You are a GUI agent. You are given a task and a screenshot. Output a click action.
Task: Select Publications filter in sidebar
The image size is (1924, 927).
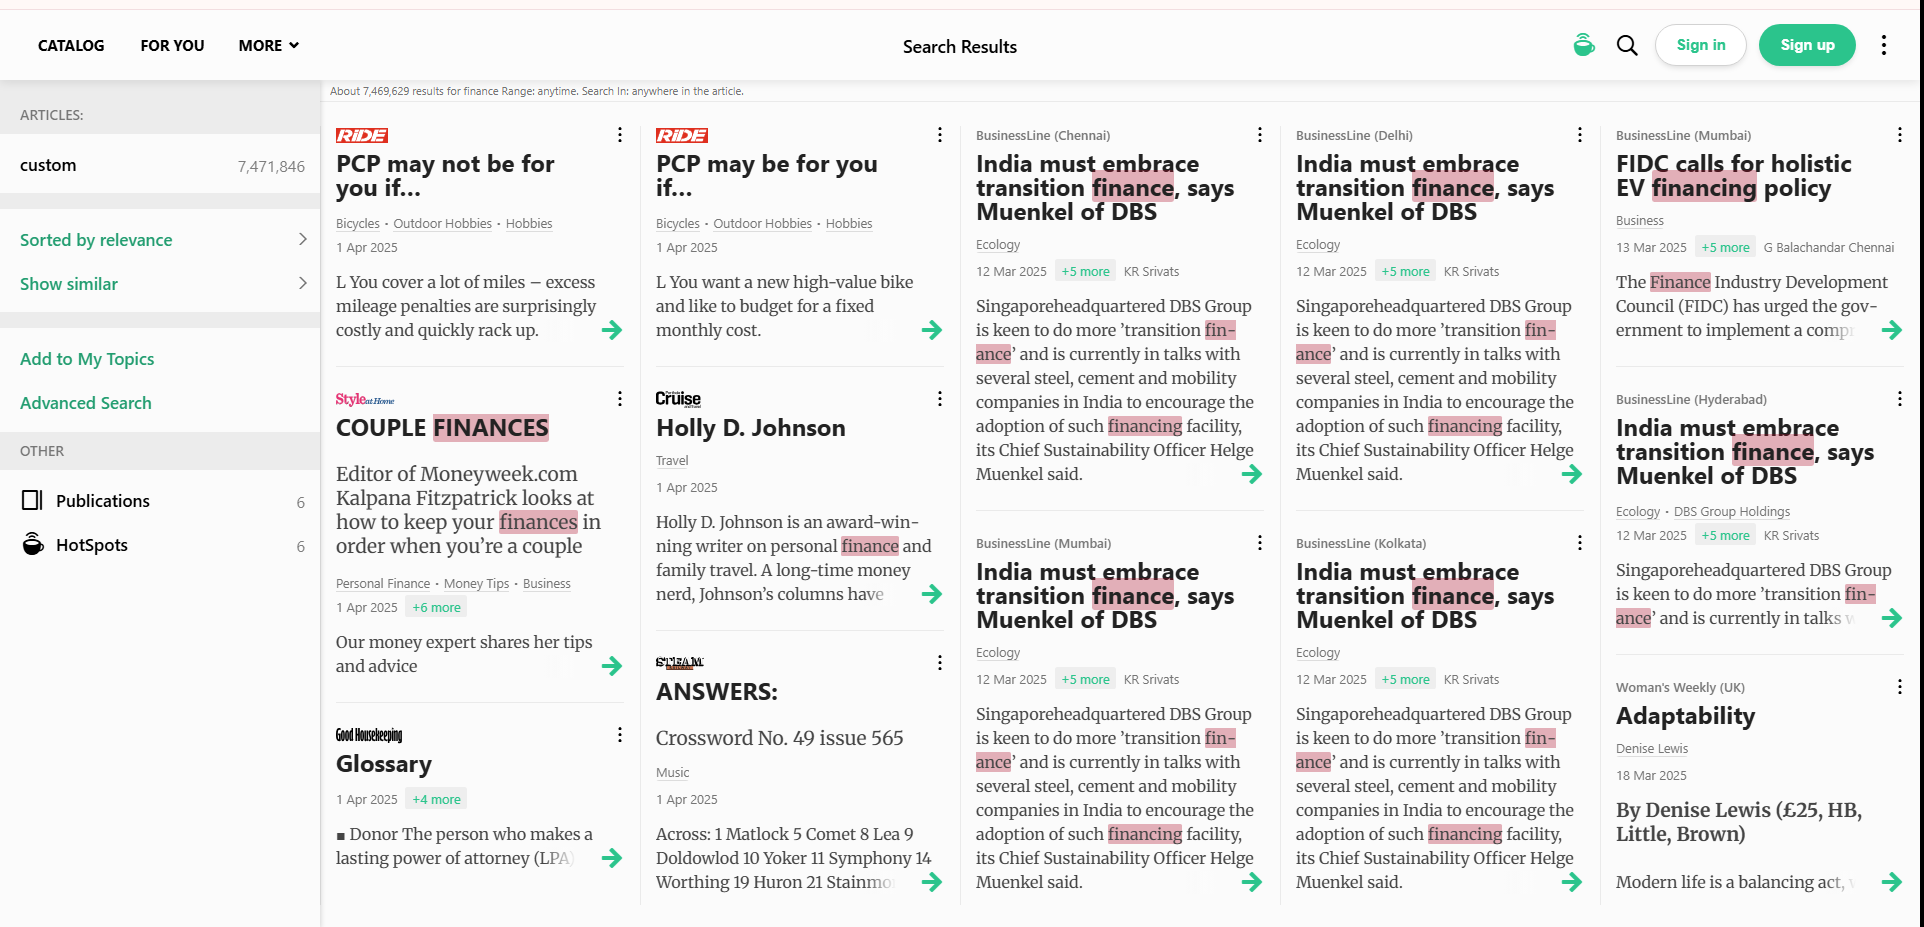(x=102, y=501)
